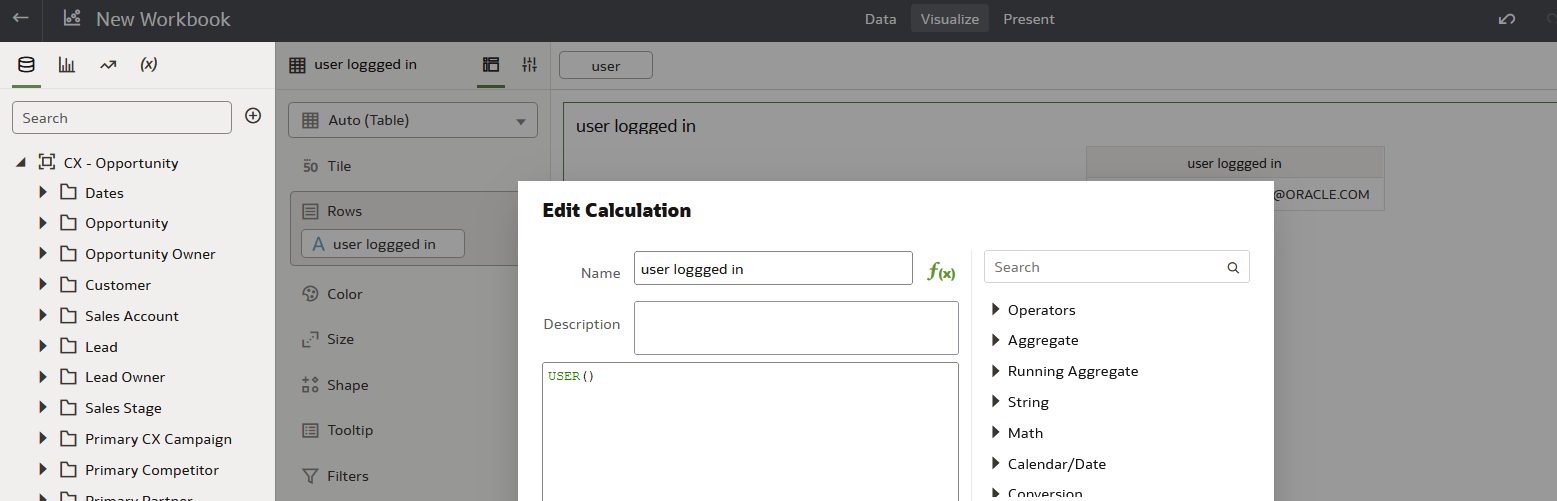This screenshot has height=501, width=1557.
Task: Open the Analytics trend-line icon
Action: point(108,65)
